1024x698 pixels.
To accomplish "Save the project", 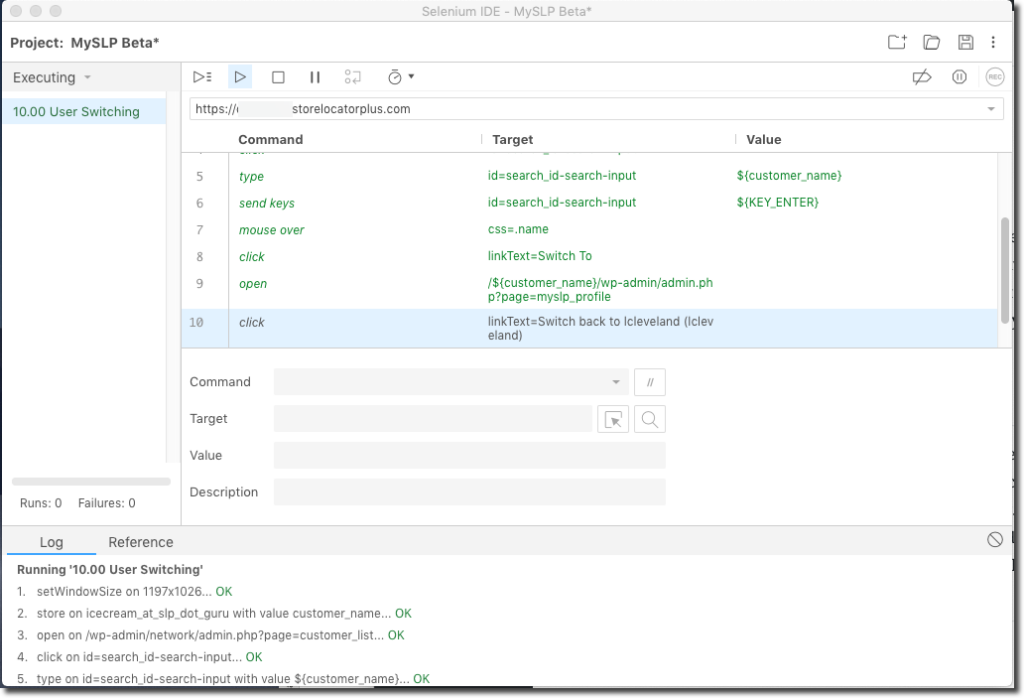I will coord(965,42).
